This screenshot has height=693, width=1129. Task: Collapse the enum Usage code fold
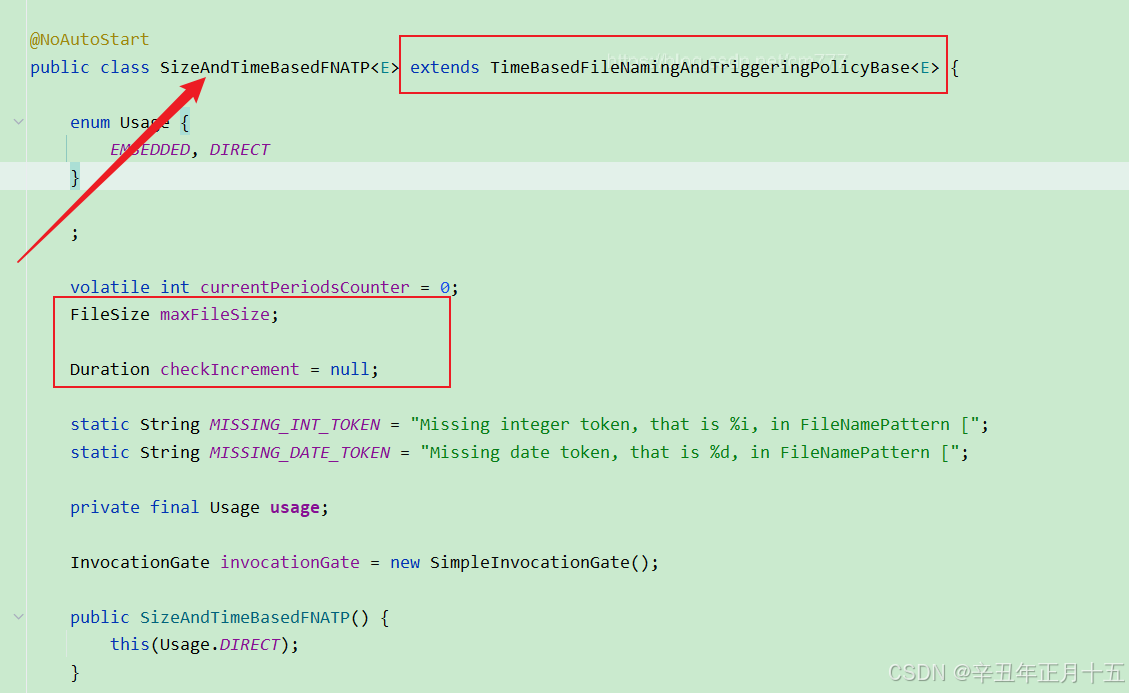pyautogui.click(x=19, y=122)
